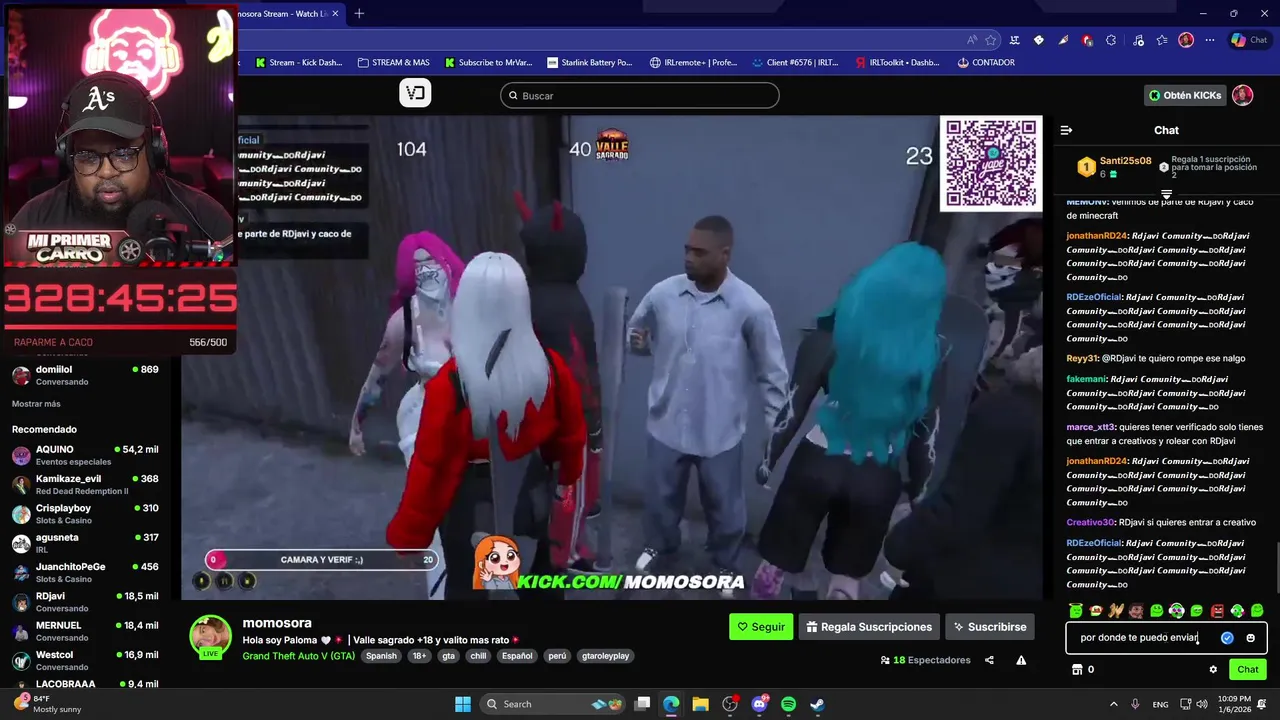
Task: Click the Spanish language tag
Action: pos(381,656)
